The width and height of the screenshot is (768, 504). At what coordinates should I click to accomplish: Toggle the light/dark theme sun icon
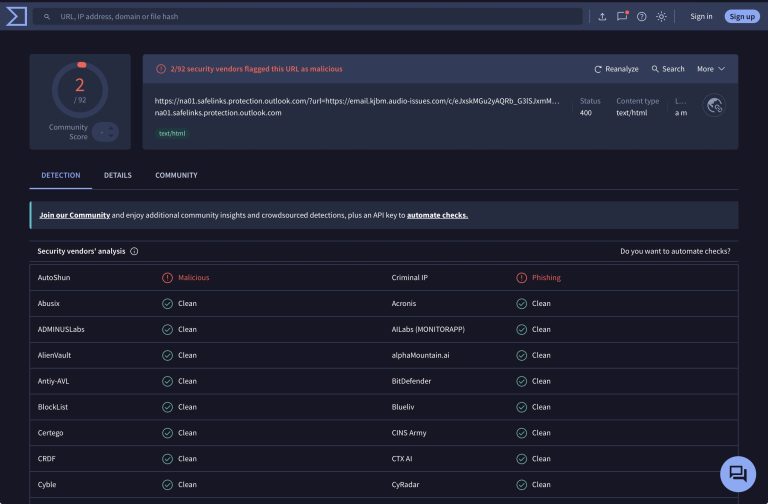[x=661, y=17]
